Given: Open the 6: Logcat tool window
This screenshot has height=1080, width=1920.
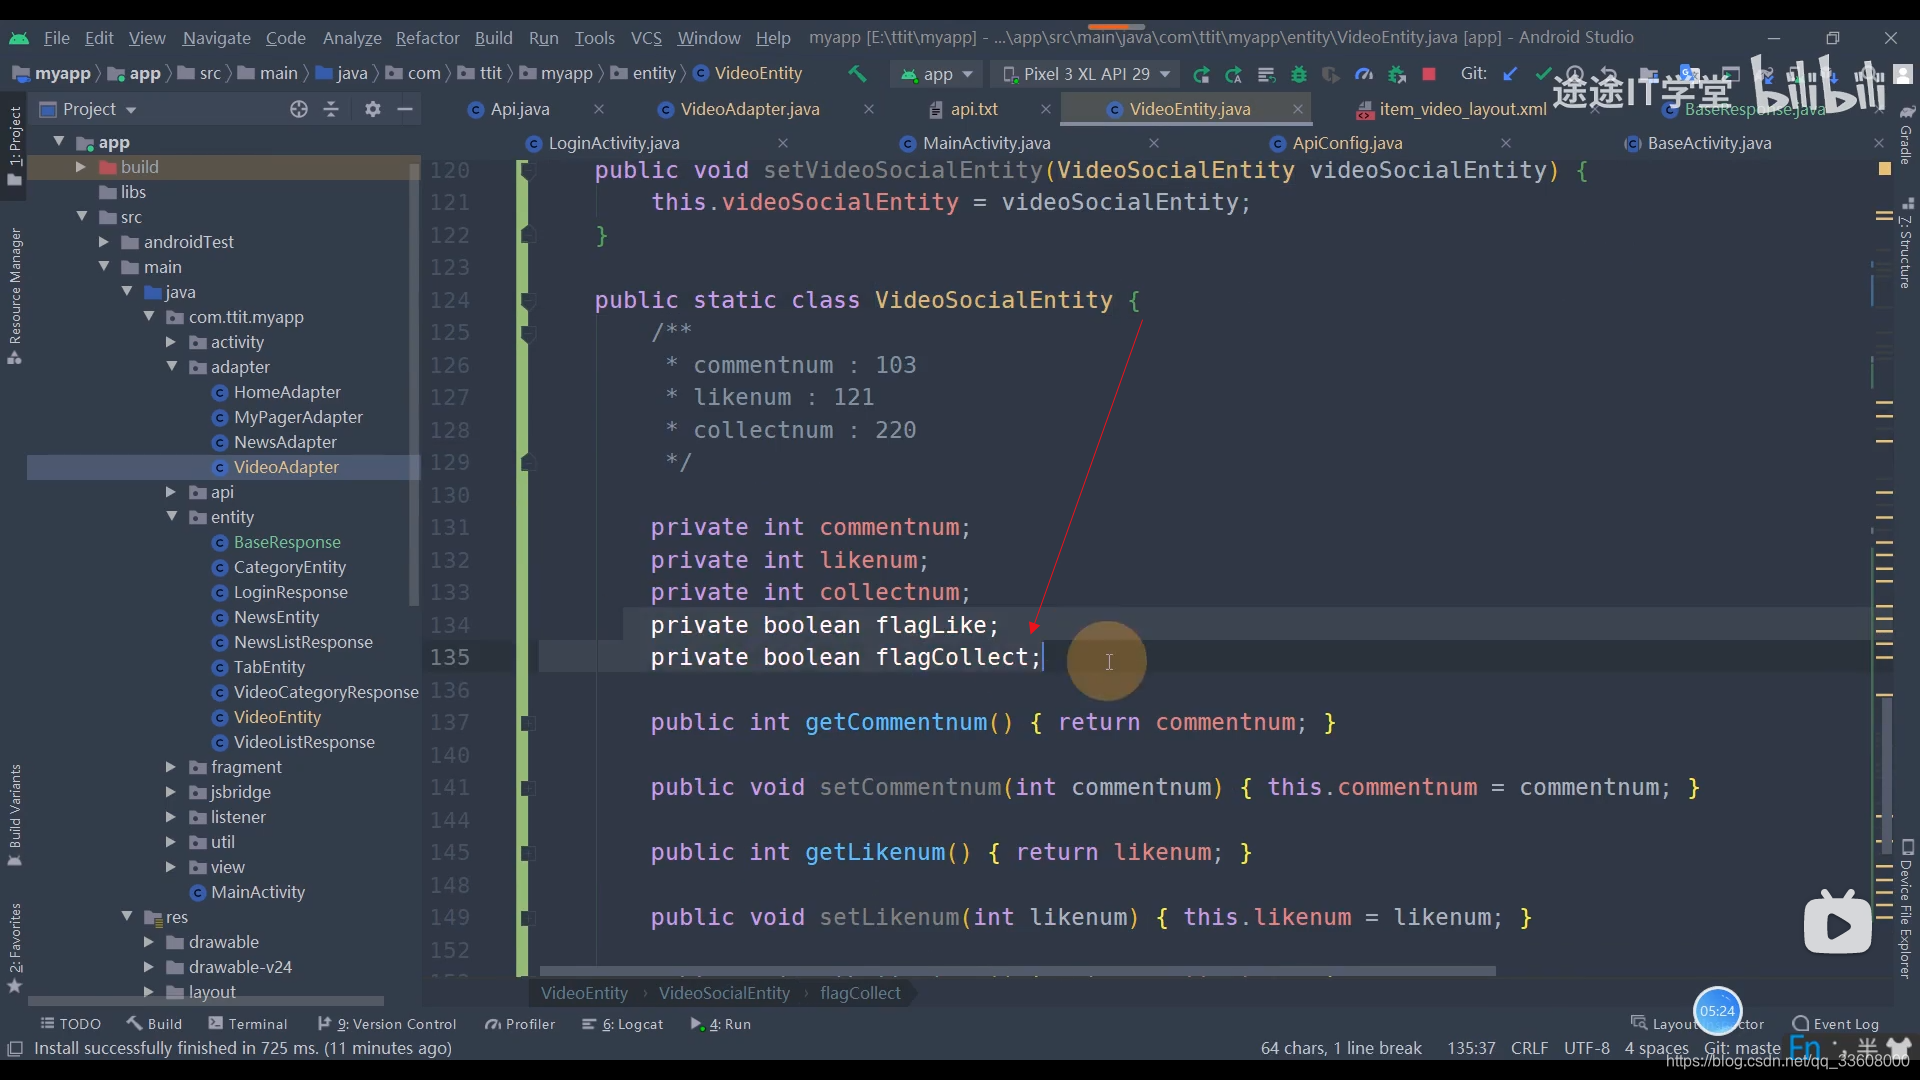Looking at the screenshot, I should tap(623, 1024).
